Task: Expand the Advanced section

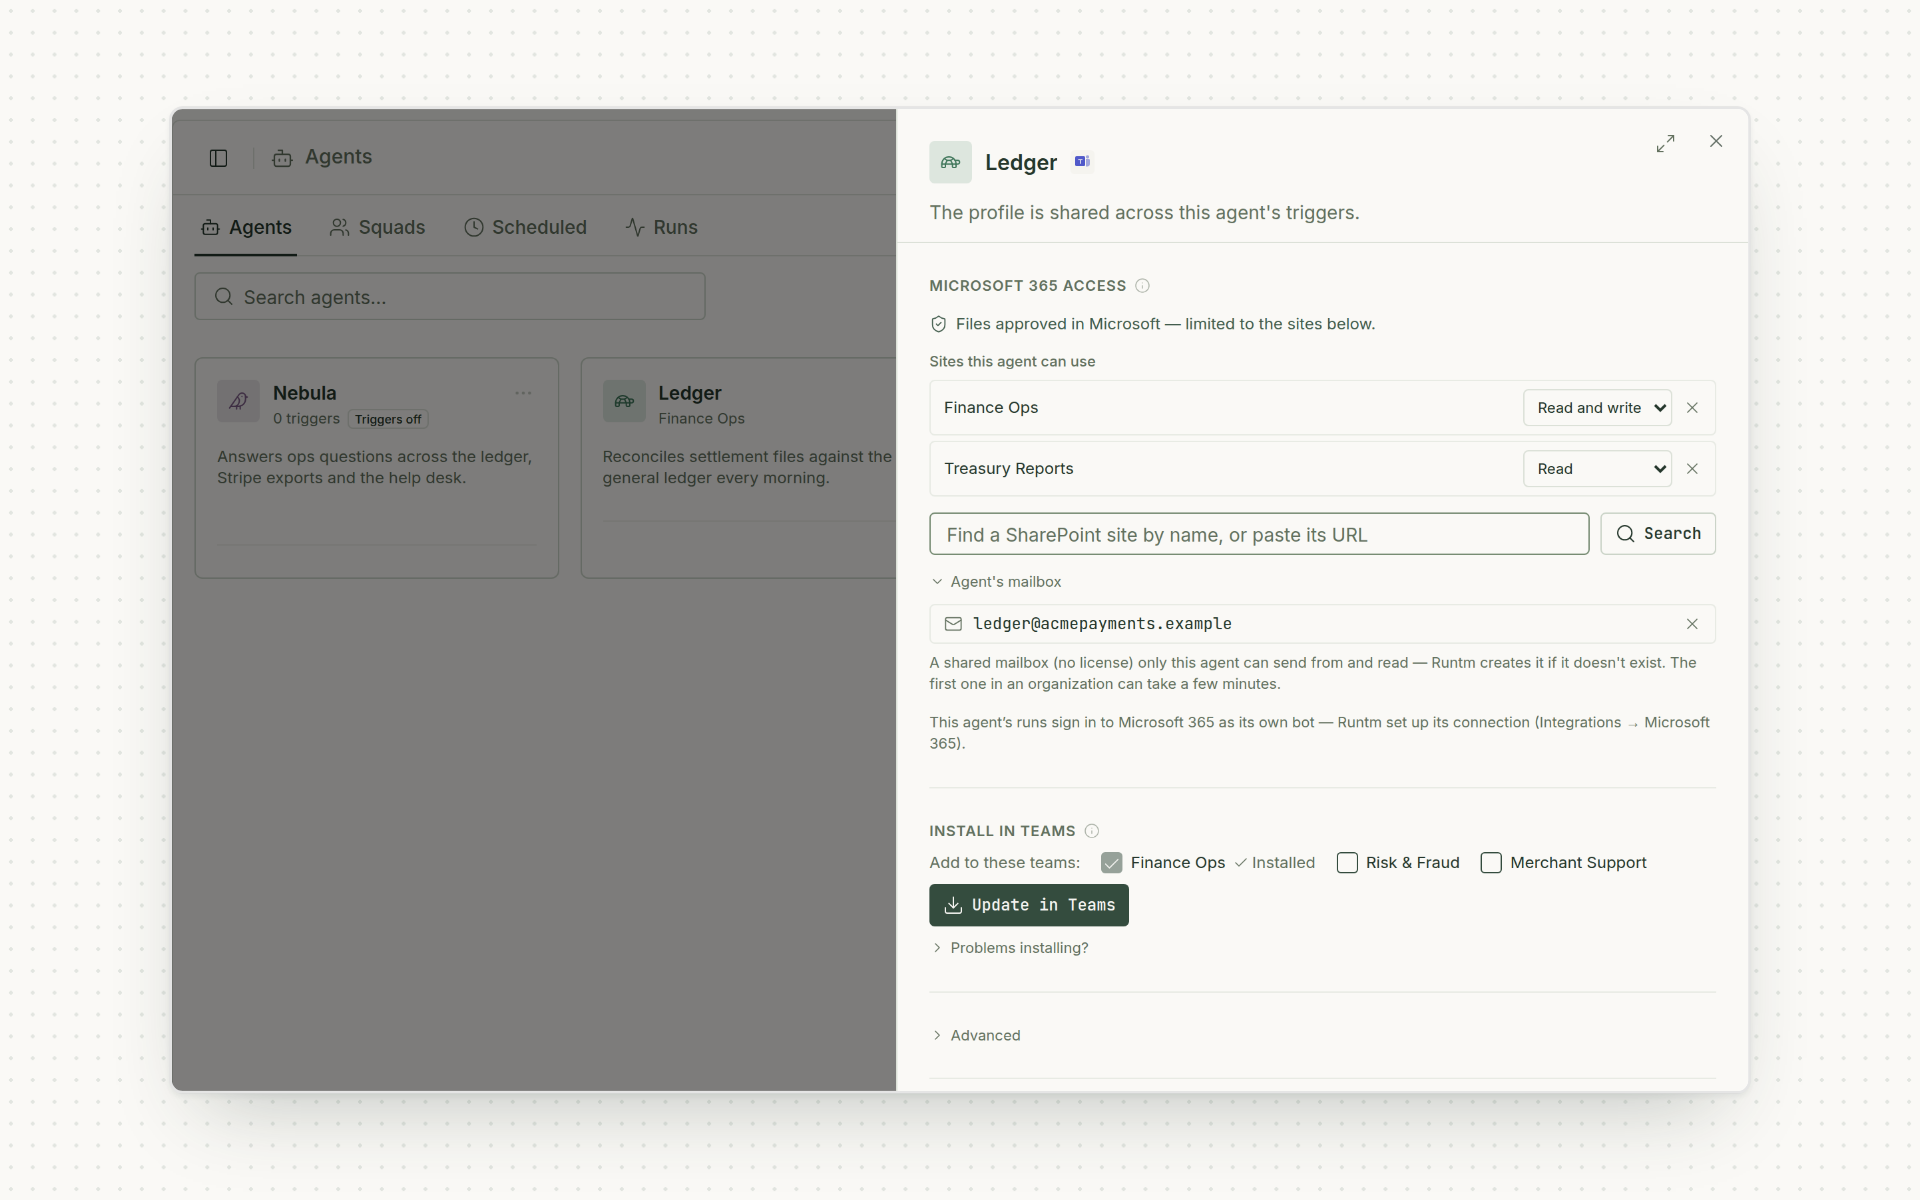Action: pos(976,1036)
